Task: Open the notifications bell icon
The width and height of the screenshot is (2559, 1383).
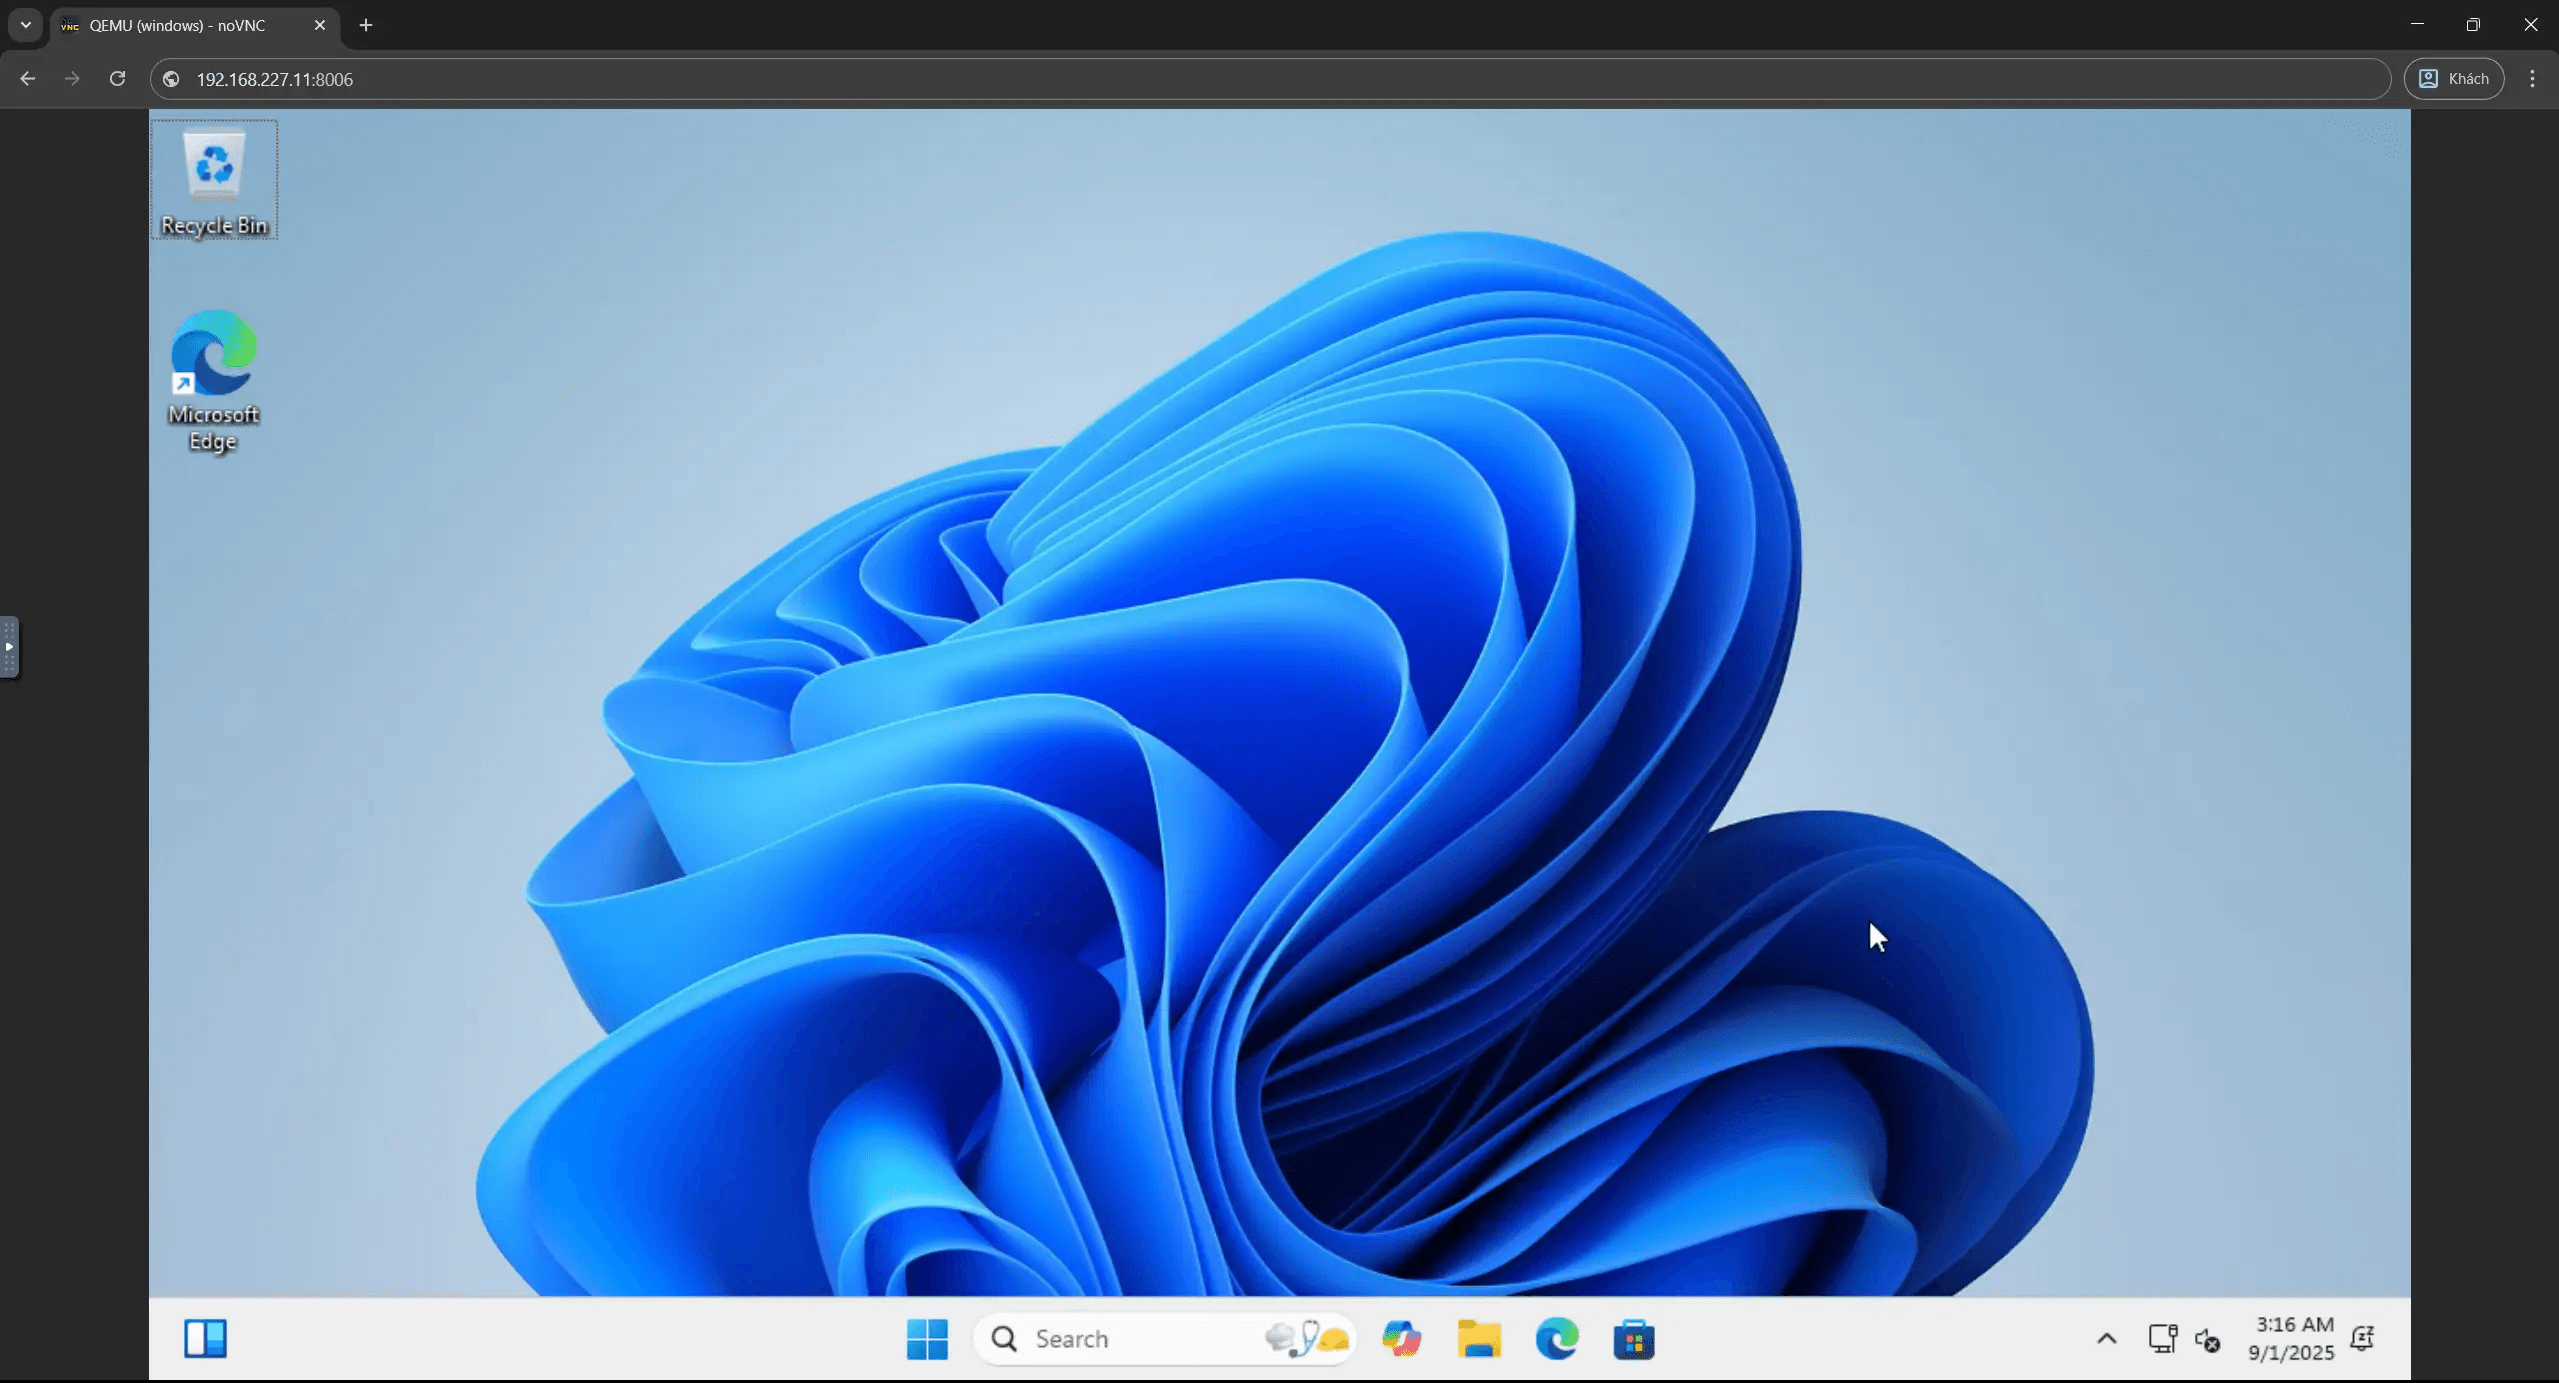Action: click(2362, 1338)
